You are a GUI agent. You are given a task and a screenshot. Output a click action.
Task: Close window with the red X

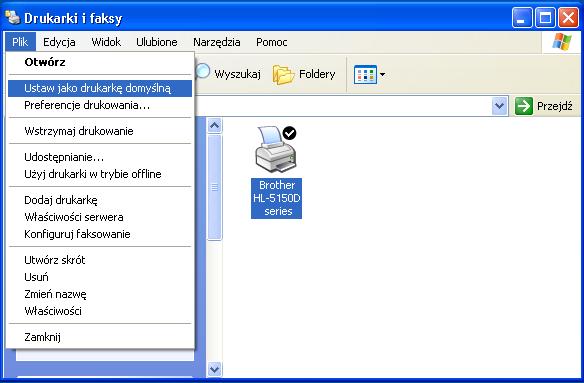tap(568, 18)
